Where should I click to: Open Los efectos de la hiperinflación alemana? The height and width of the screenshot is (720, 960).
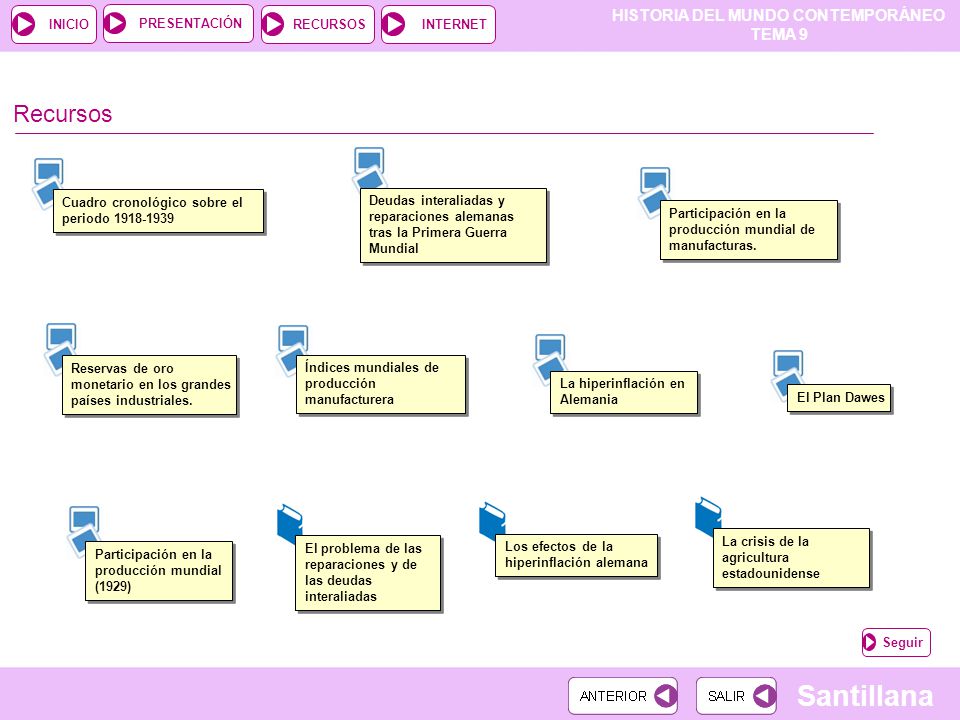tap(577, 555)
